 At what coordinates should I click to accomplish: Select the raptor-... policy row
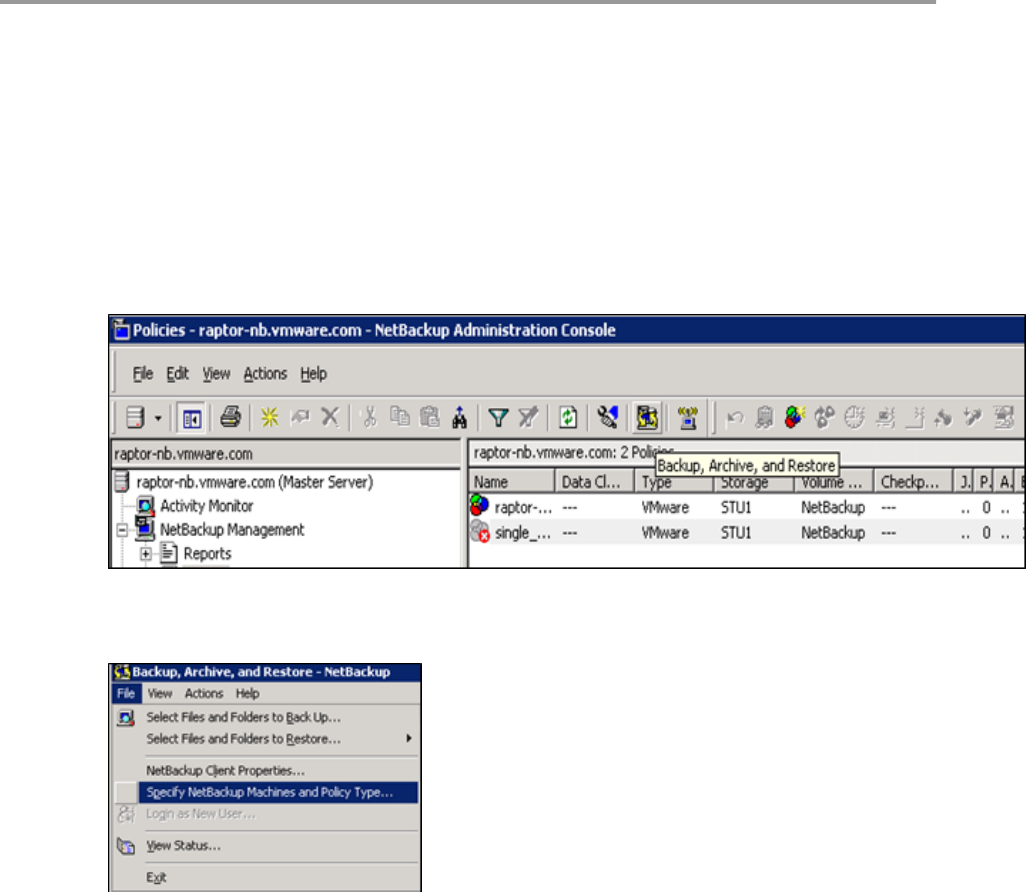point(746,507)
